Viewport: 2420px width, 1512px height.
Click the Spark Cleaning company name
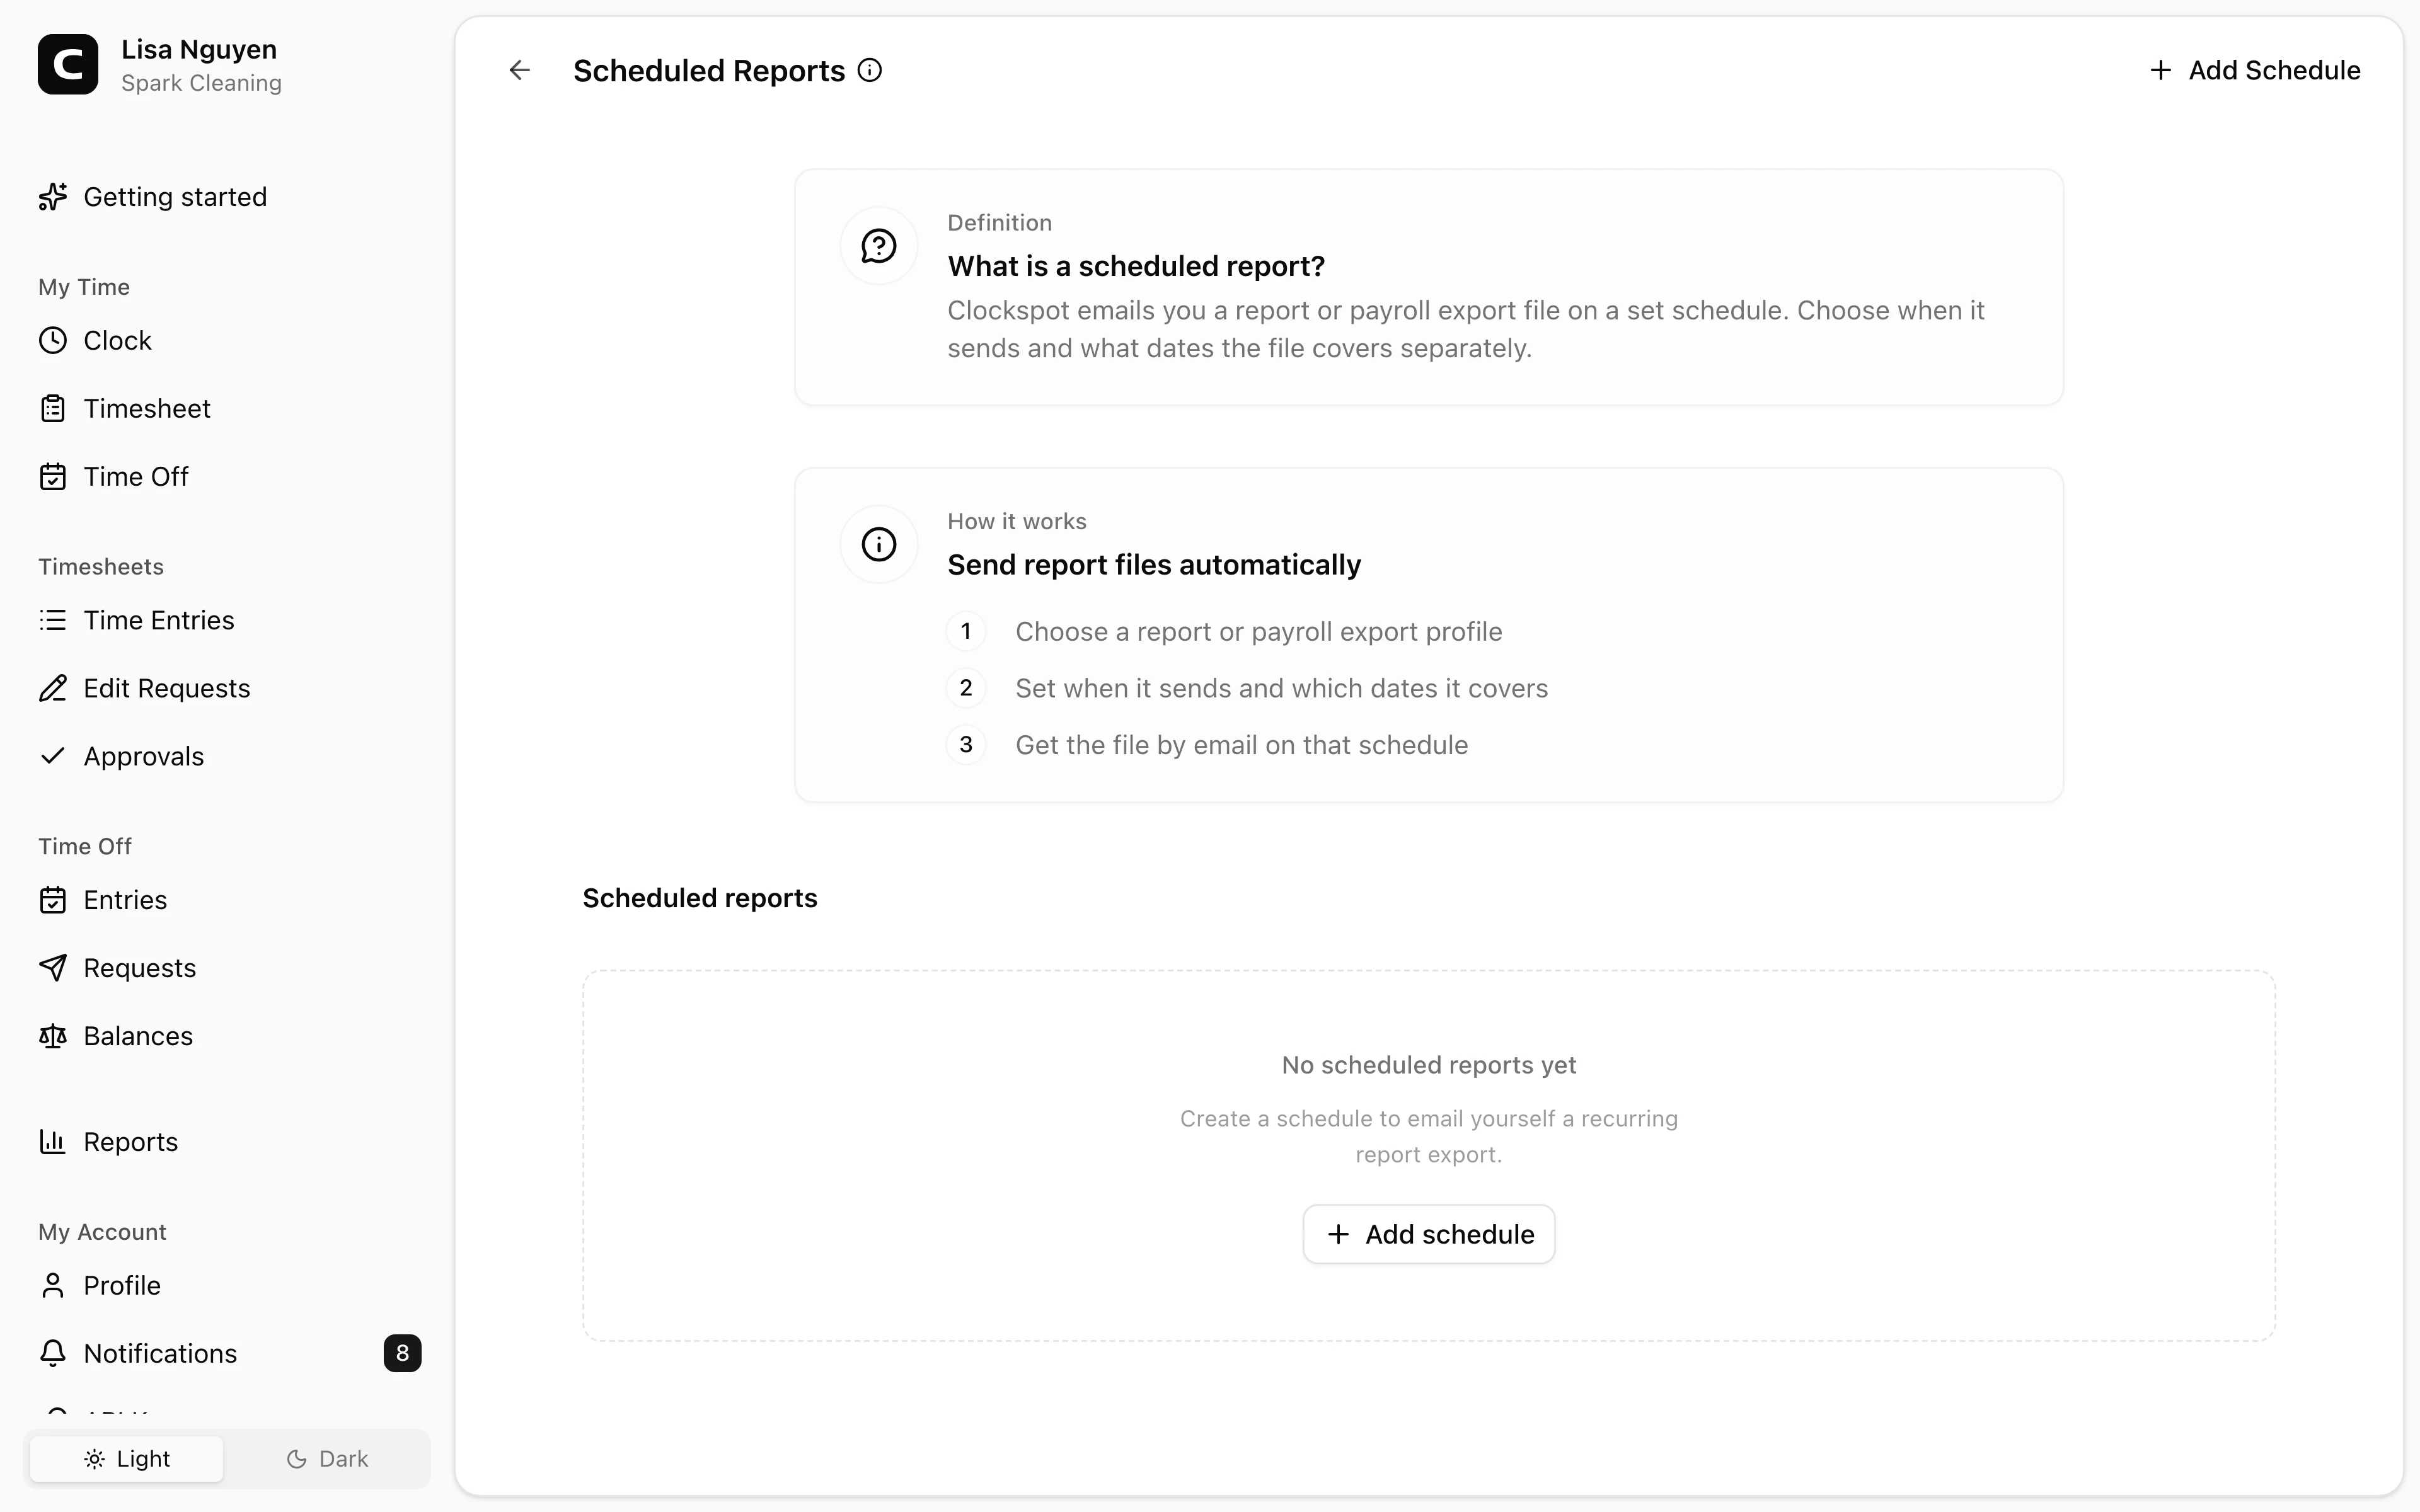click(x=201, y=83)
